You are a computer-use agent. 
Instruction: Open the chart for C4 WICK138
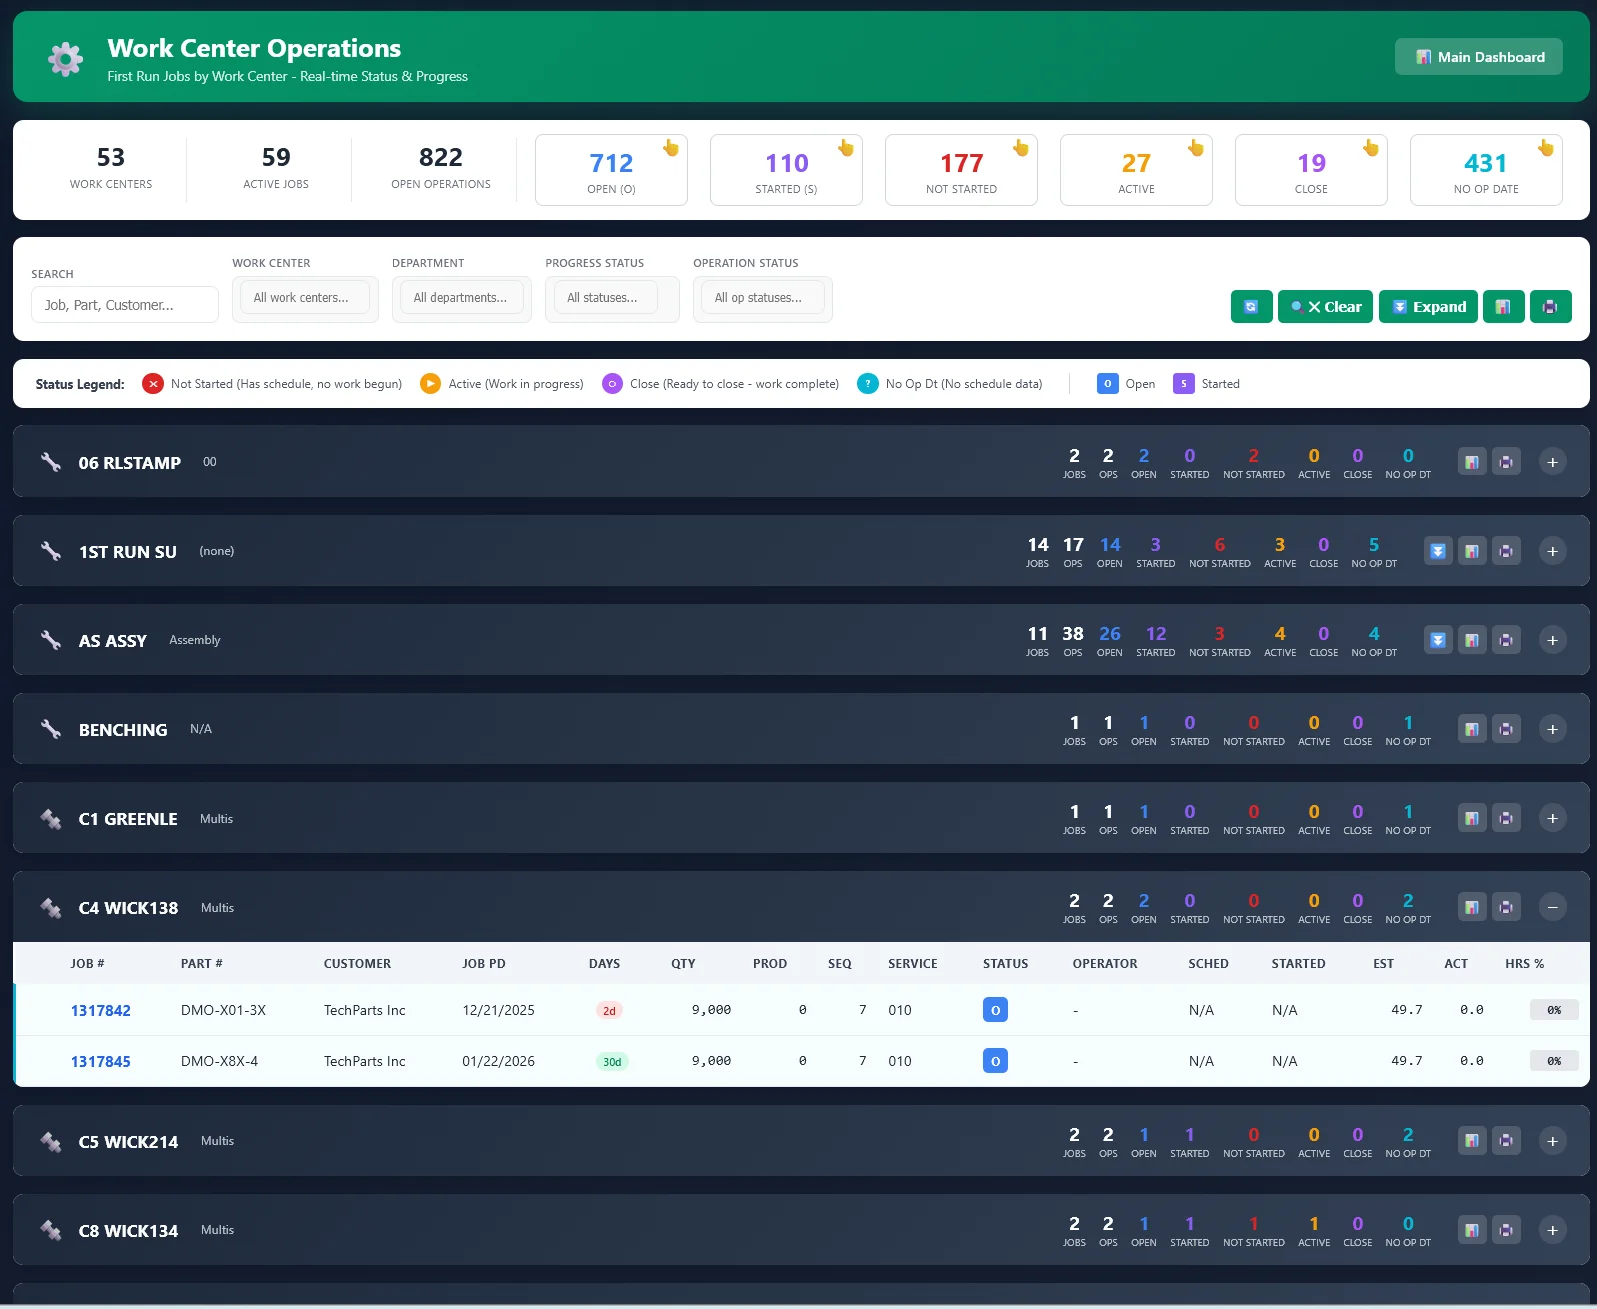pos(1471,907)
